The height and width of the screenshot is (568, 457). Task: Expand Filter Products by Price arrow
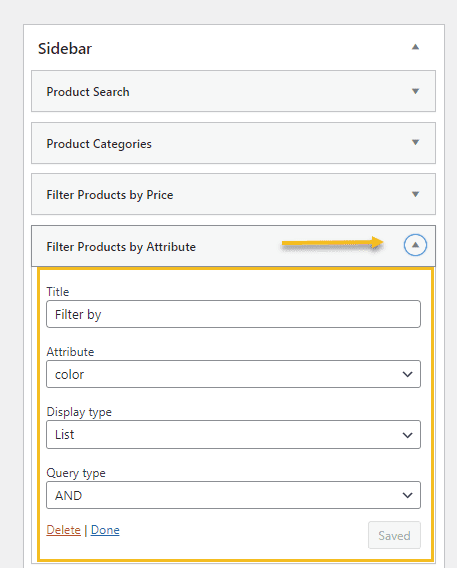tap(415, 195)
